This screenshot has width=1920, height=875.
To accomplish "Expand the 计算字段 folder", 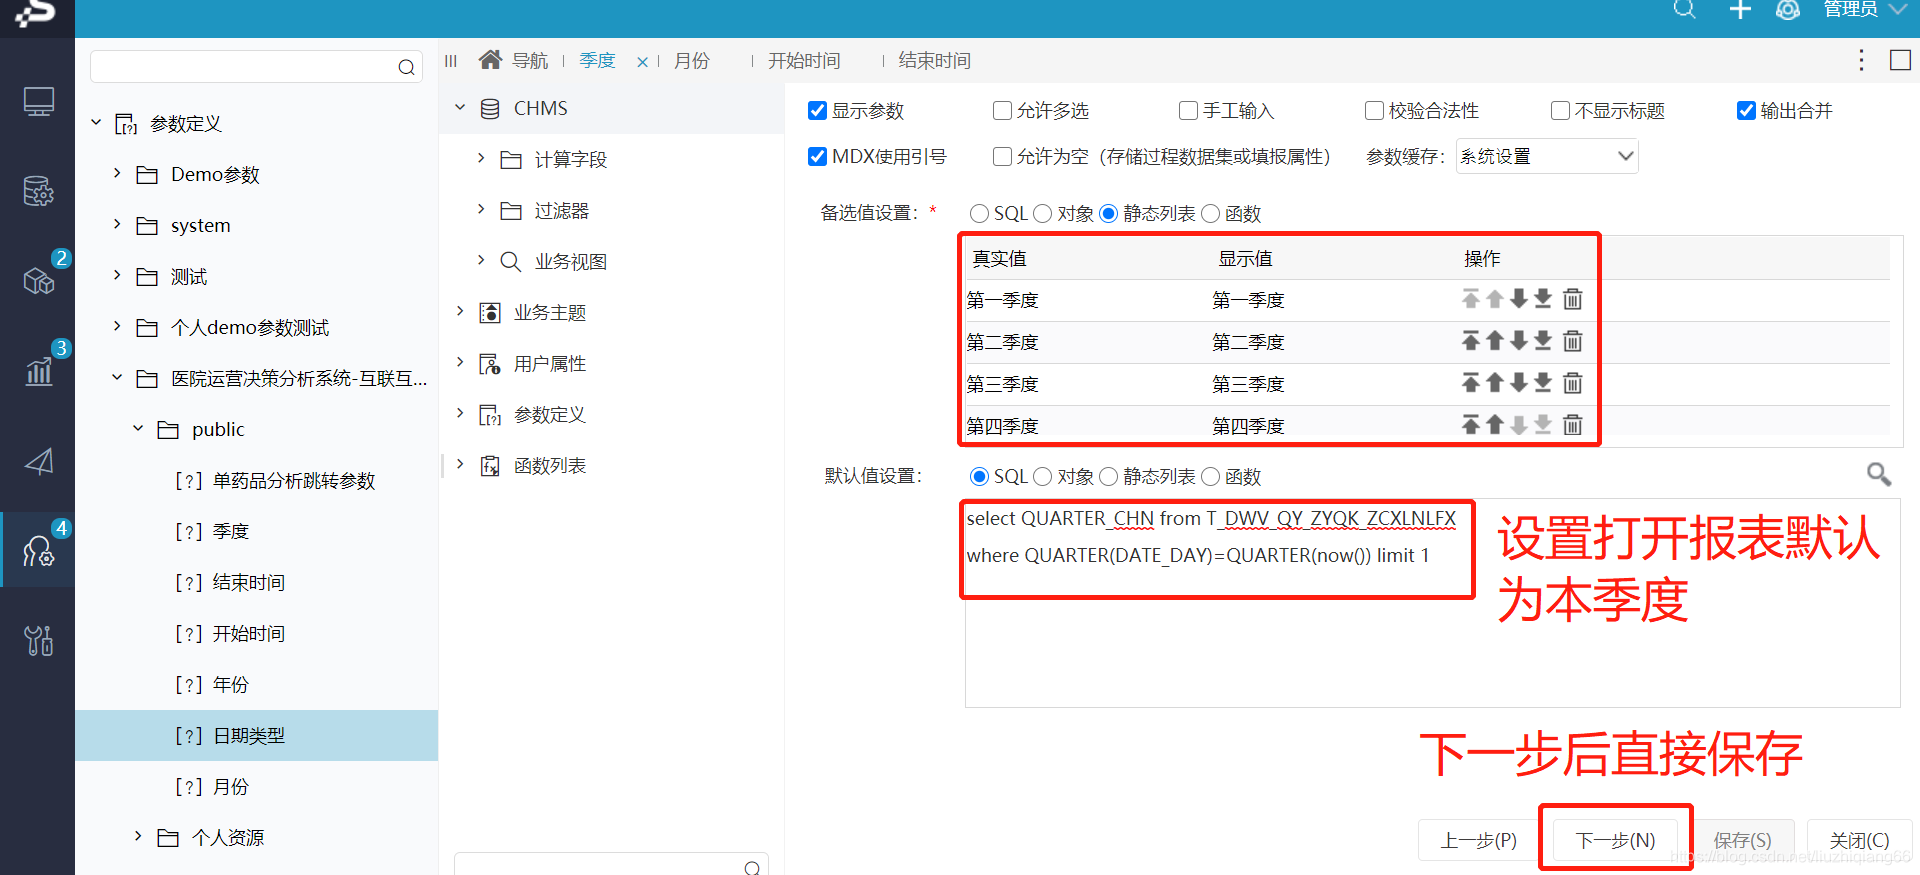I will (481, 158).
